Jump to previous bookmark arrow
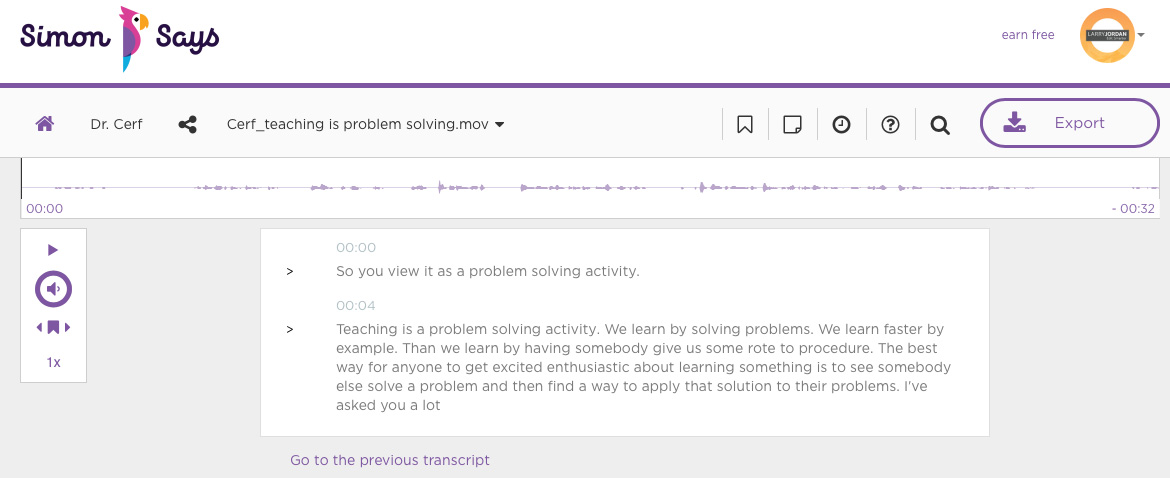Viewport: 1170px width, 478px height. [39, 327]
